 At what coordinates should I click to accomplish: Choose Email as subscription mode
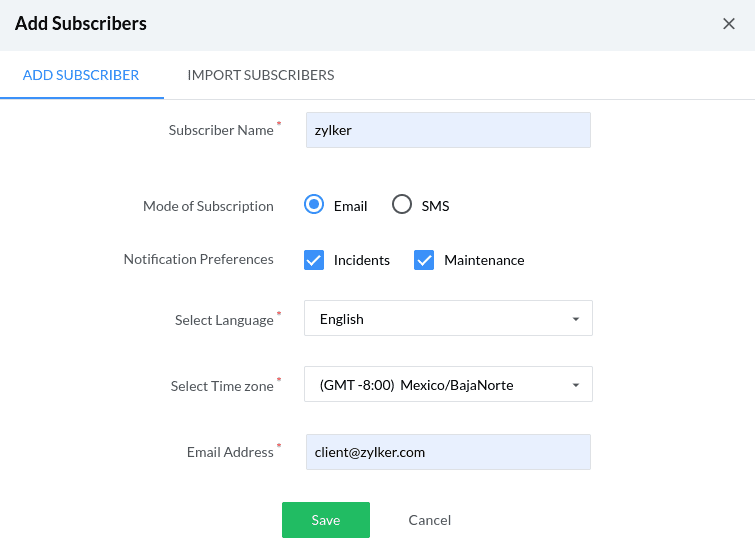tap(314, 205)
